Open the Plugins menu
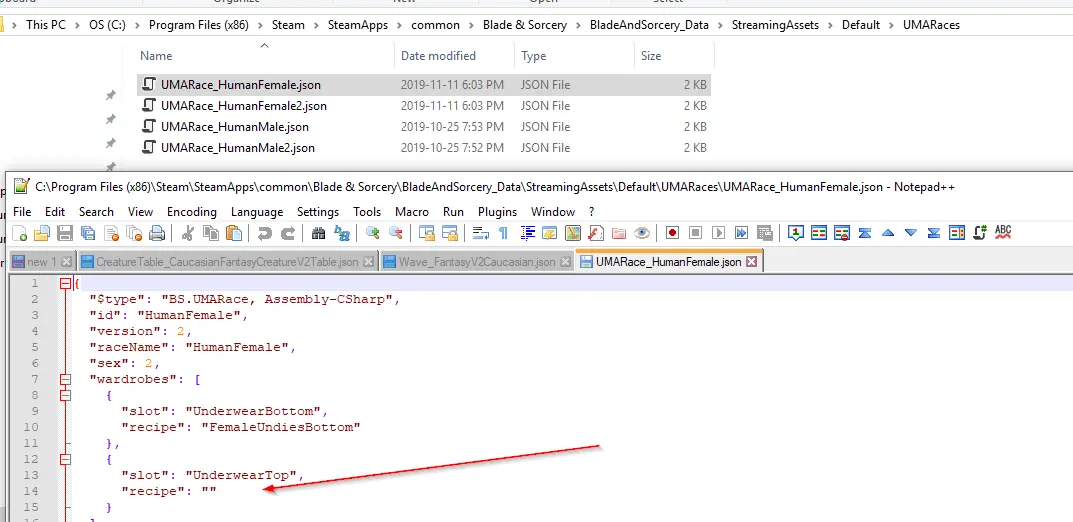 coord(497,211)
